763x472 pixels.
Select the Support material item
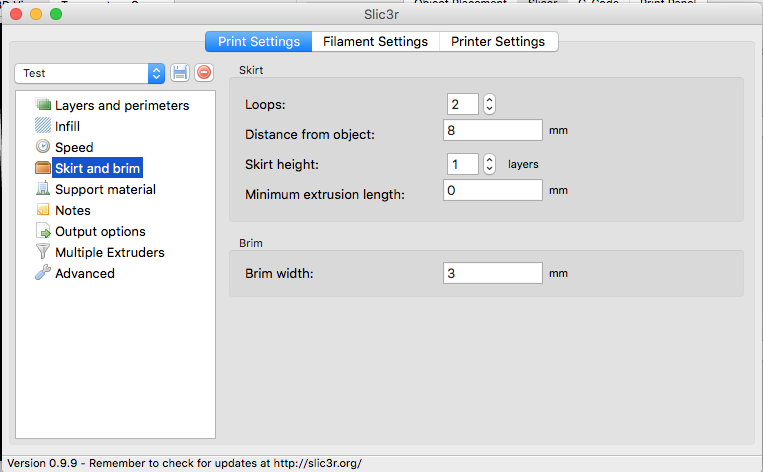[x=105, y=189]
